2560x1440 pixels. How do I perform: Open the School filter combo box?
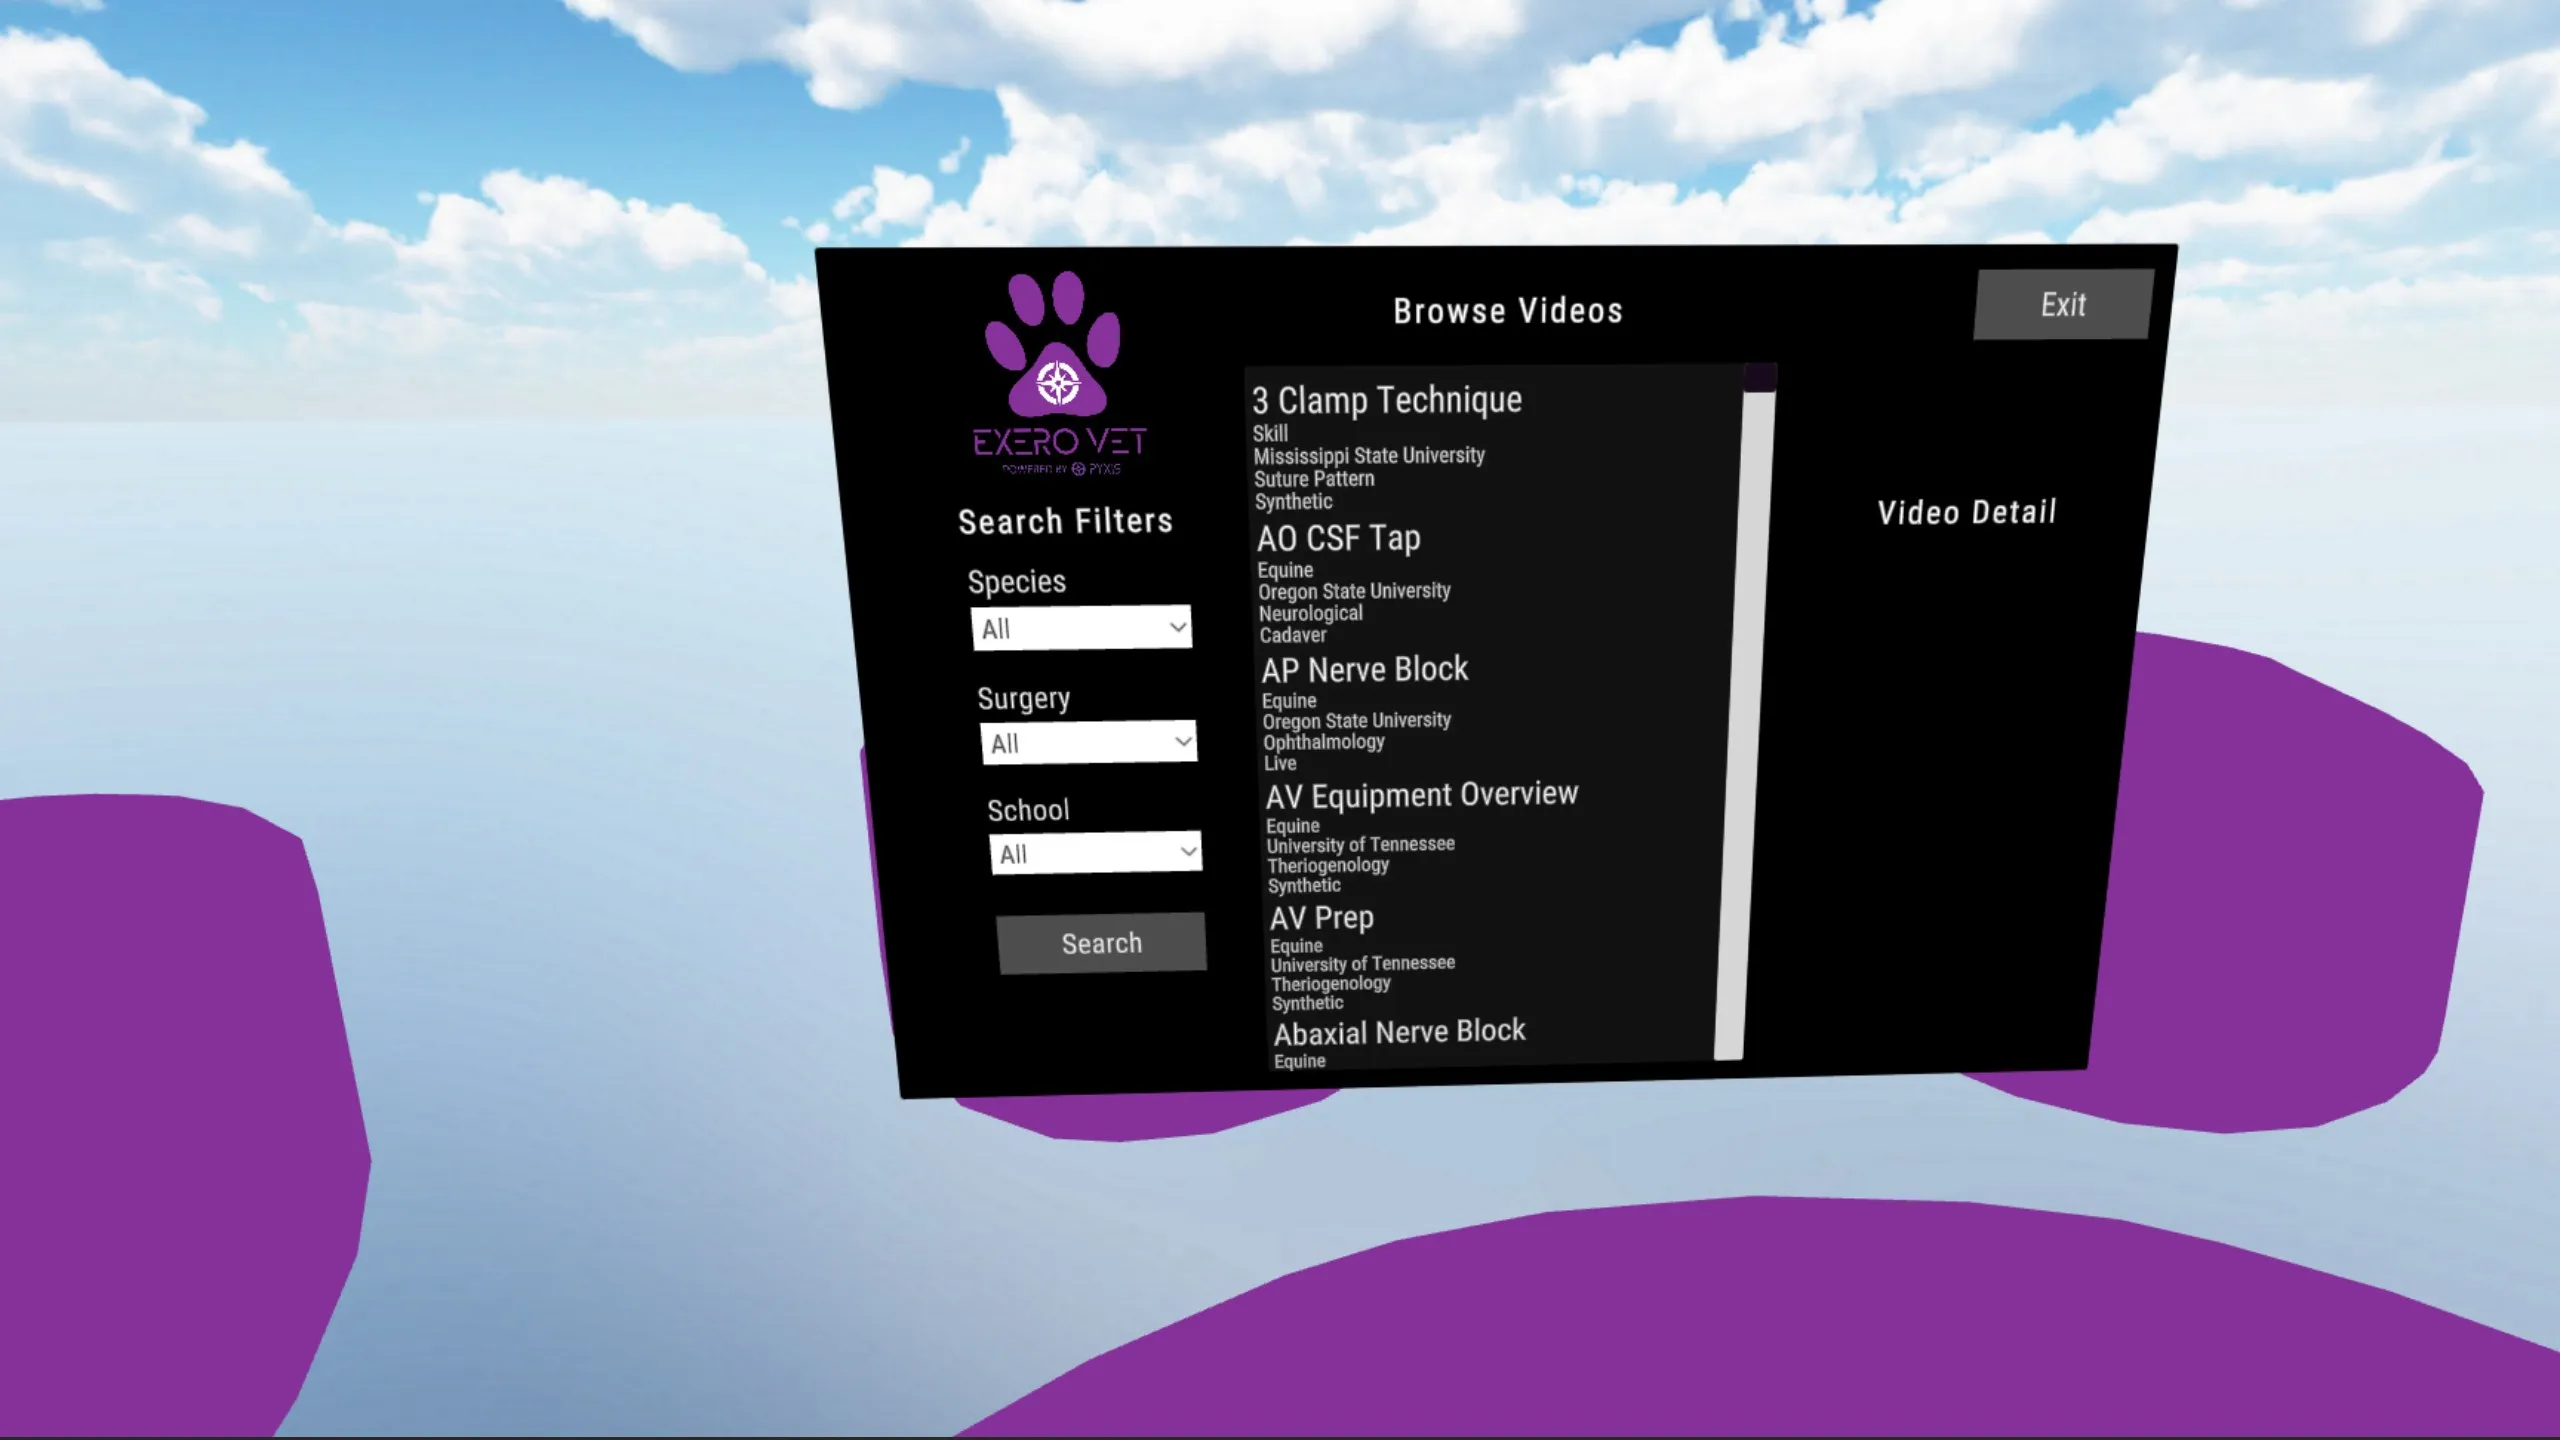tap(1094, 853)
